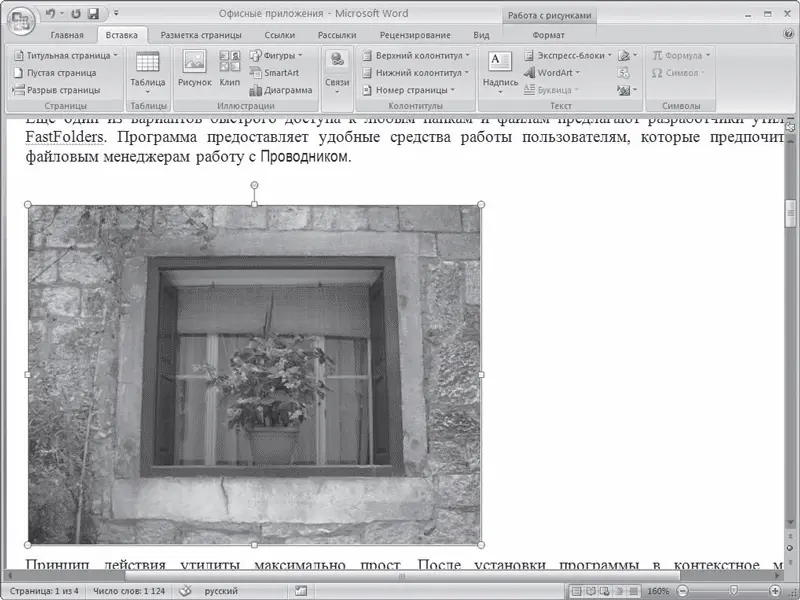Customize the Quick Access Toolbar
The height and width of the screenshot is (600, 800).
point(116,14)
